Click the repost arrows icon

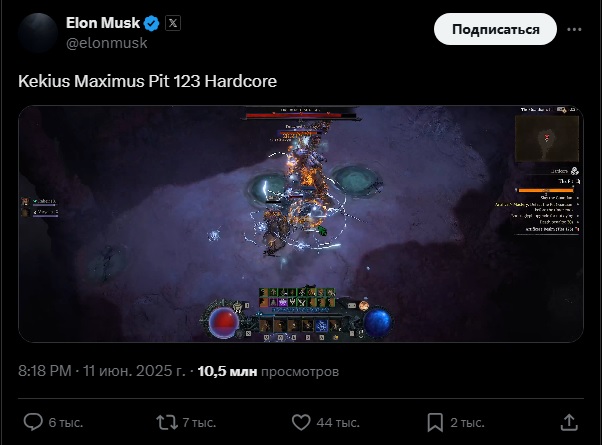point(167,422)
